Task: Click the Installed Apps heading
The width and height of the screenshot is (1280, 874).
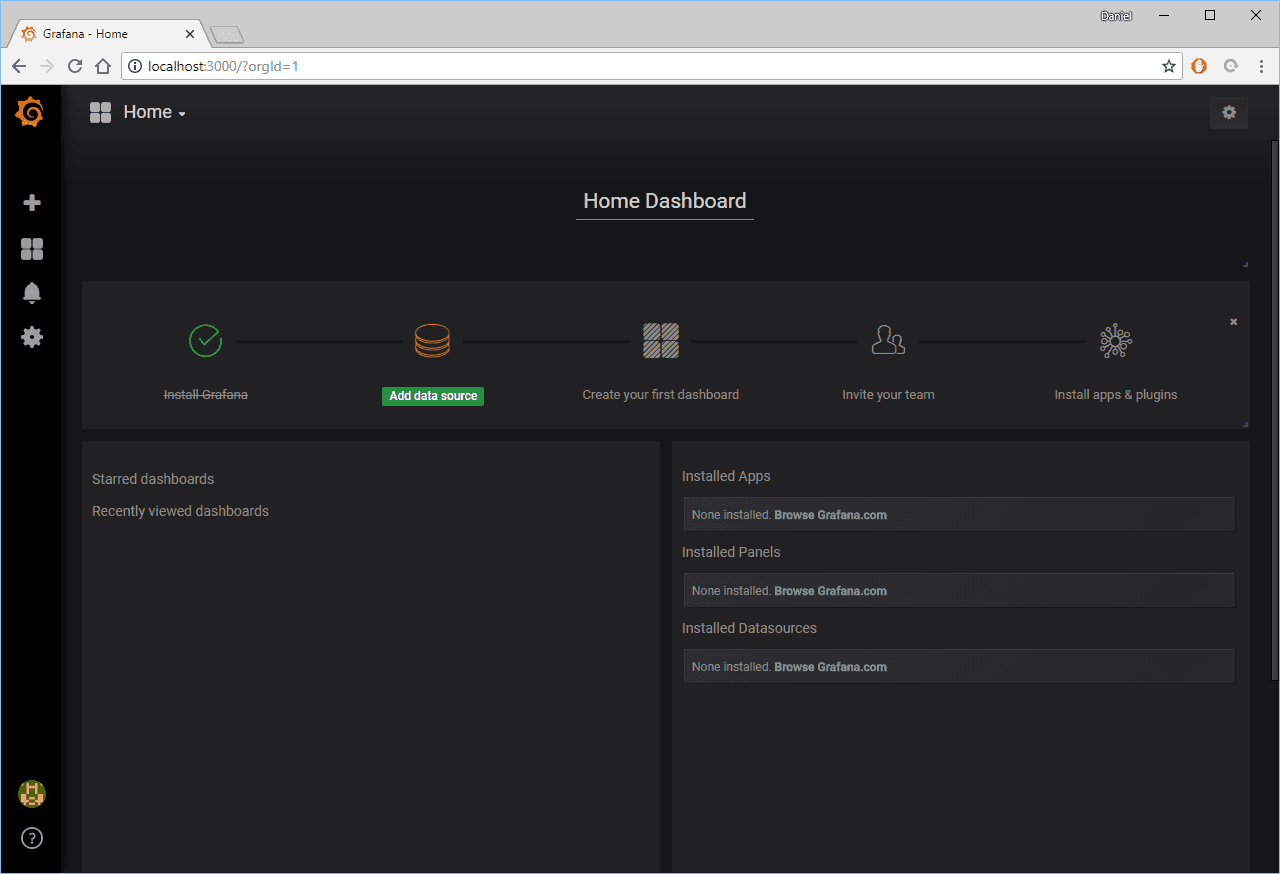Action: pos(726,476)
